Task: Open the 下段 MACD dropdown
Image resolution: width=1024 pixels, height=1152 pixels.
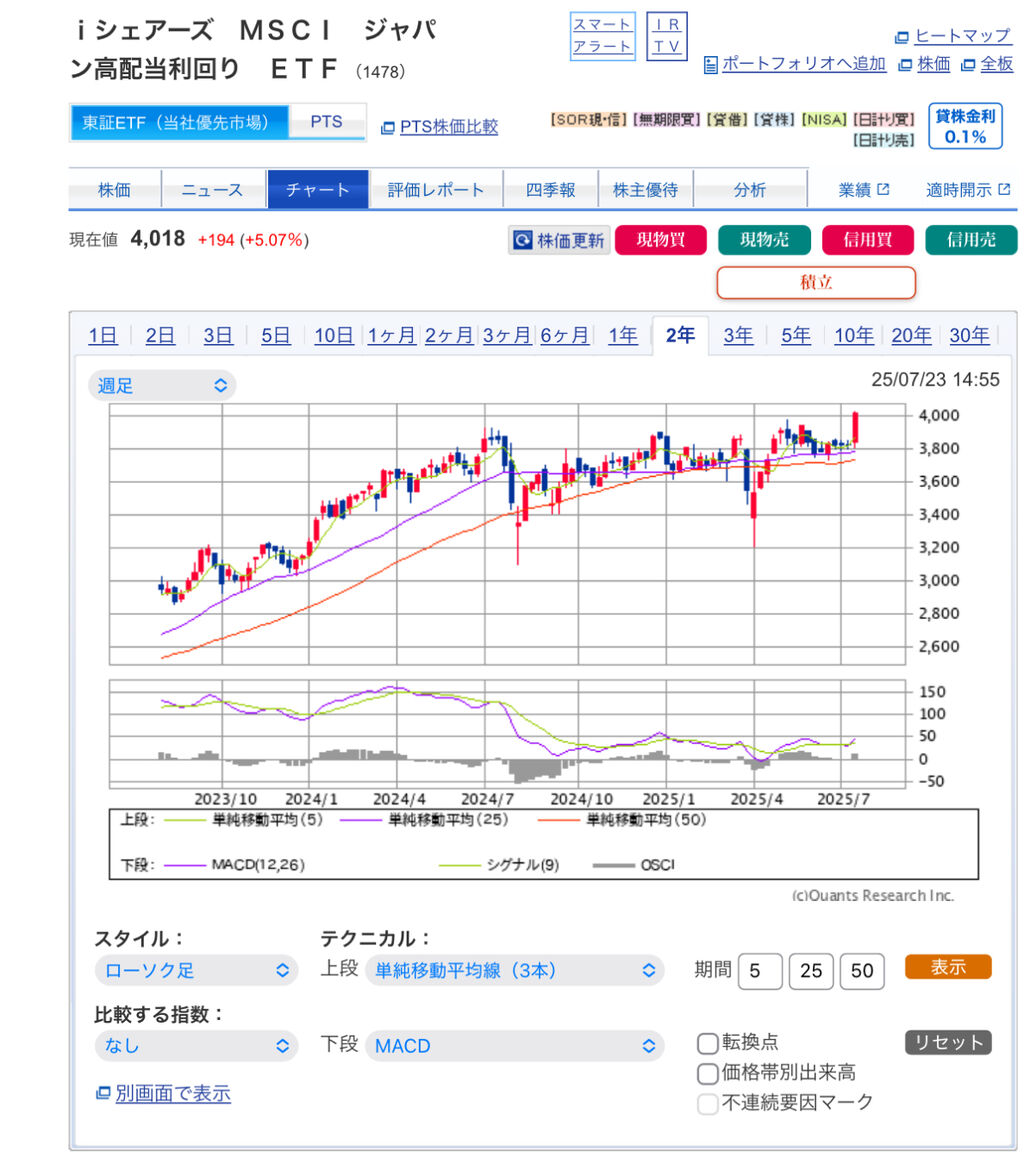Action: pyautogui.click(x=514, y=1046)
